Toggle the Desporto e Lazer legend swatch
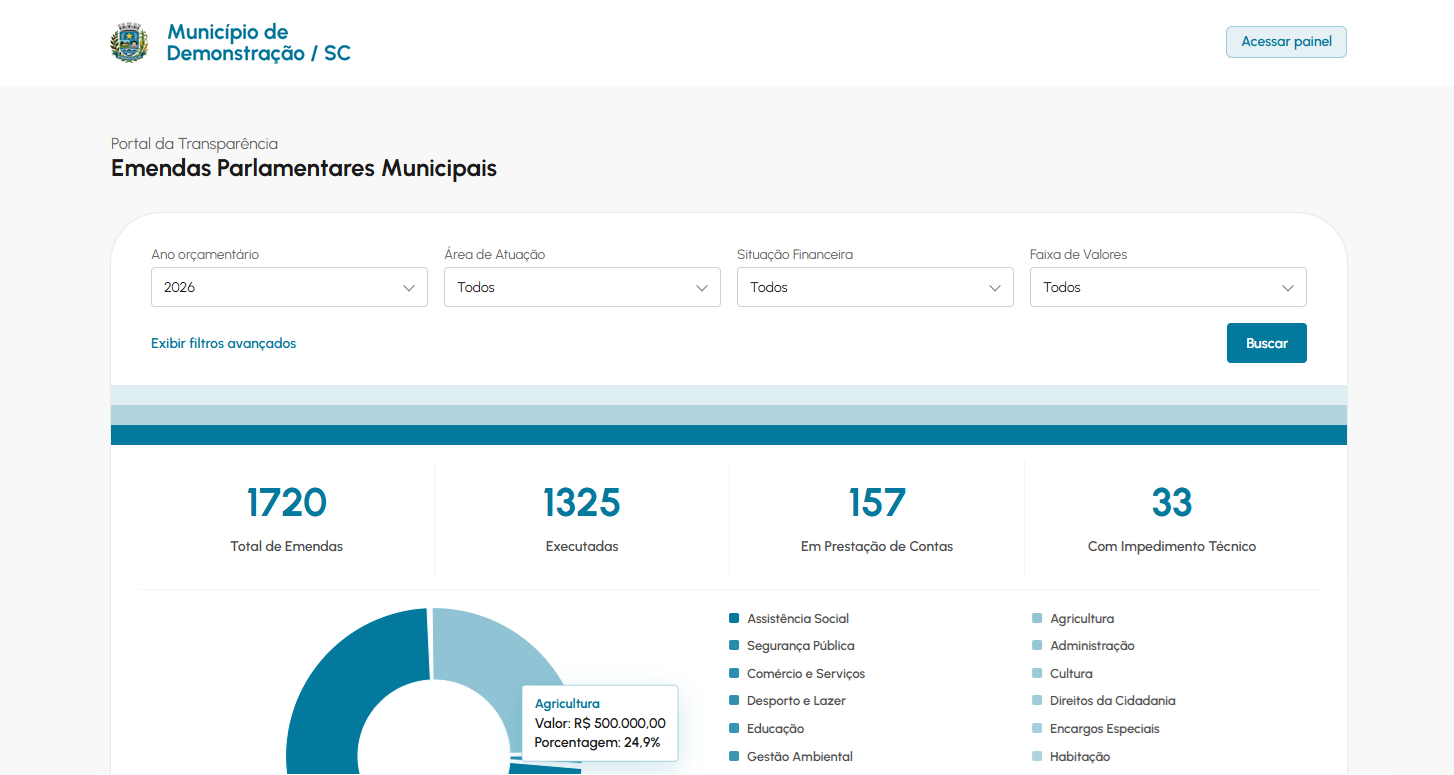The height and width of the screenshot is (775, 1454). click(x=734, y=701)
